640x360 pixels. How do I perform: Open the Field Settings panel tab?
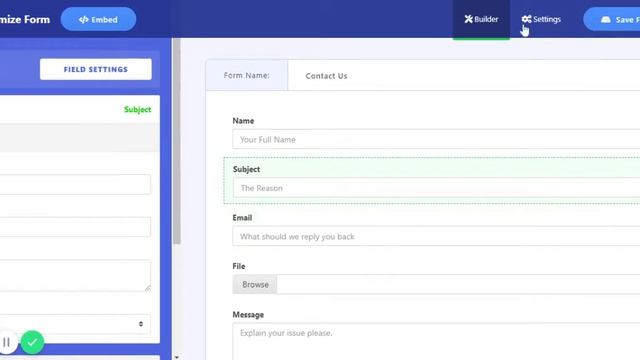pyautogui.click(x=96, y=69)
